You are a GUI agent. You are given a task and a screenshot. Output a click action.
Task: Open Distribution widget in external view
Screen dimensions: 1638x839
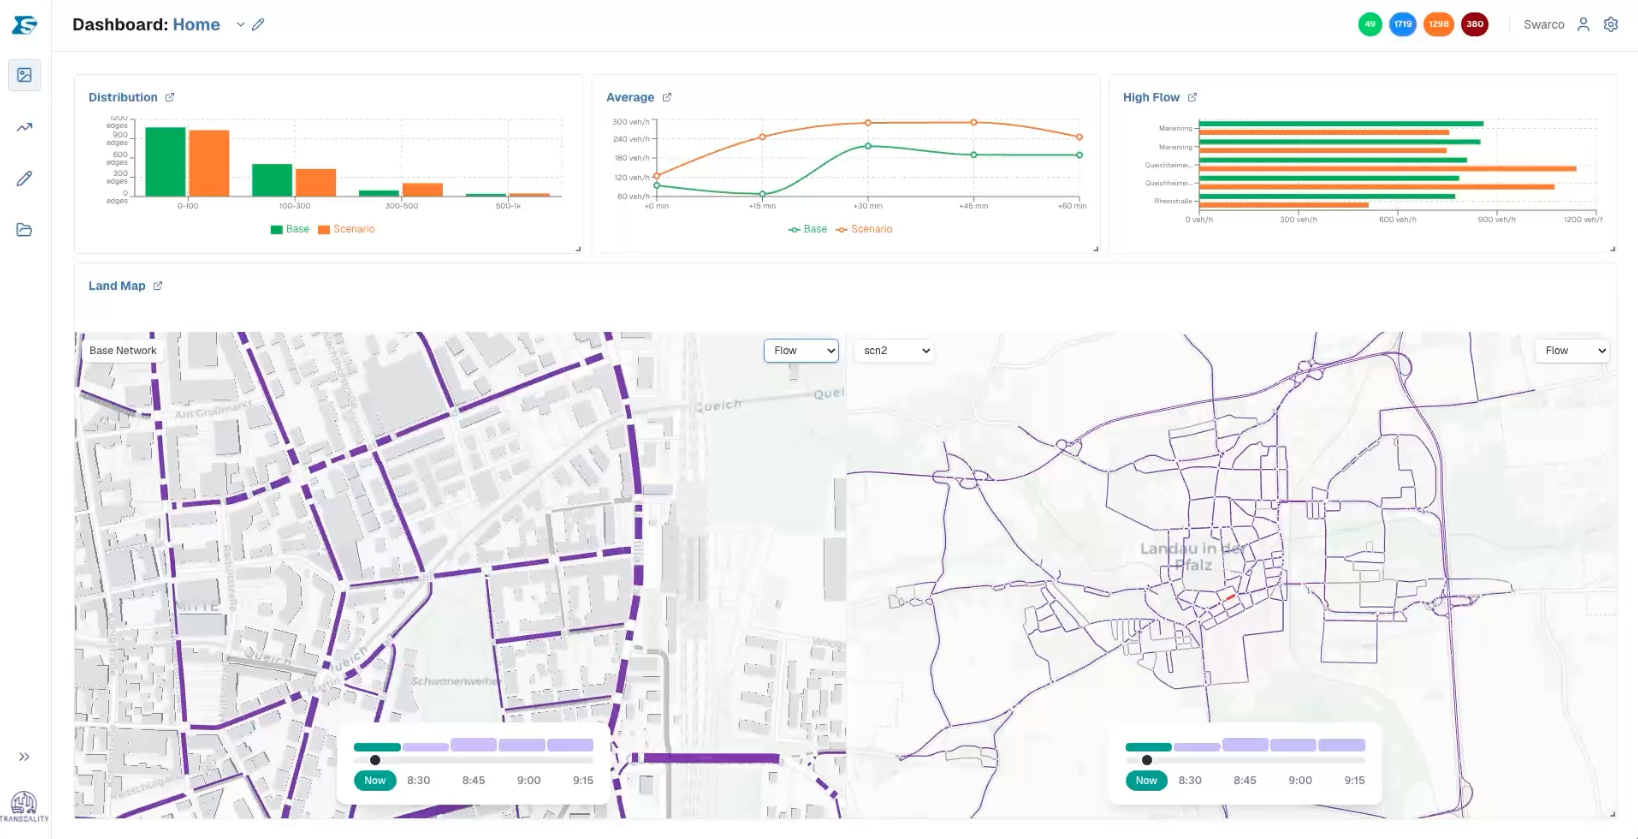pyautogui.click(x=170, y=97)
